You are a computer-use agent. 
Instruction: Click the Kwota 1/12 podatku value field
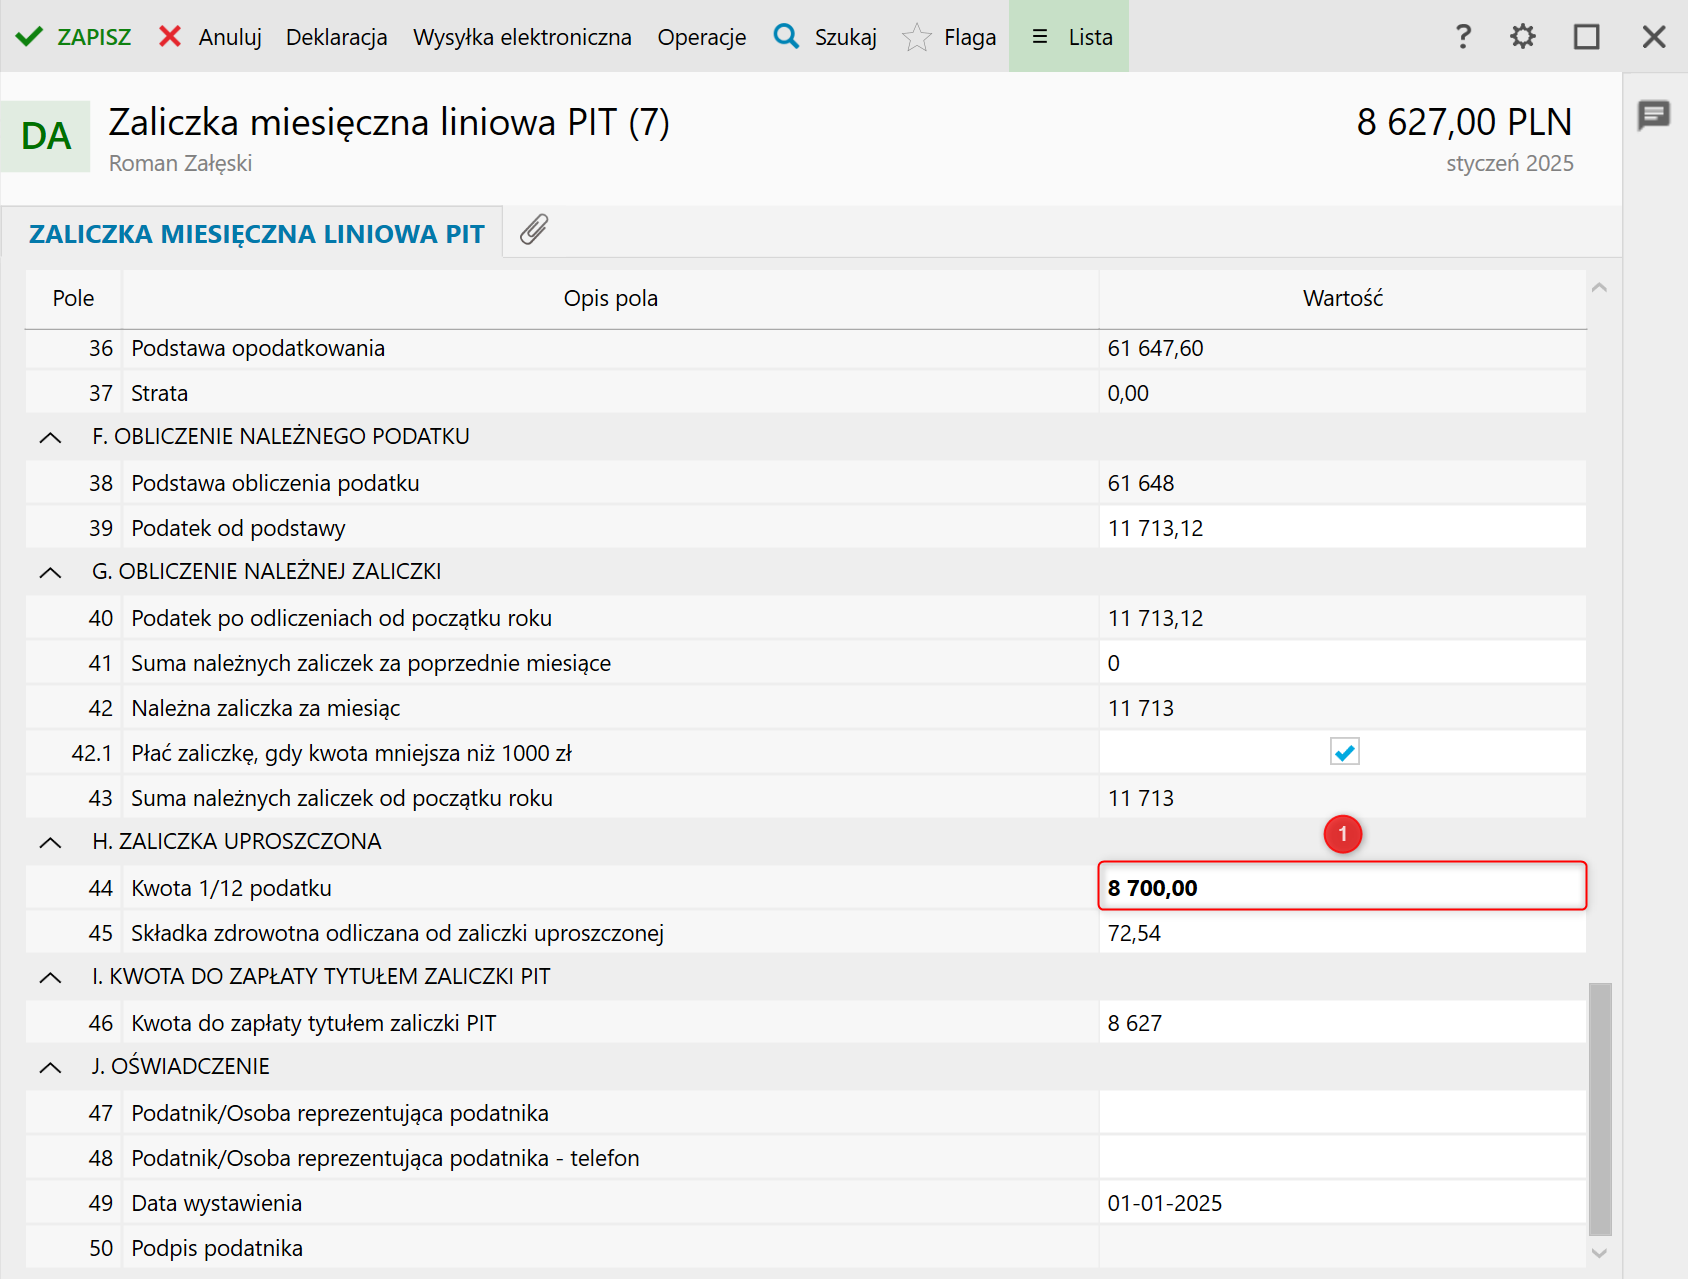(1341, 887)
